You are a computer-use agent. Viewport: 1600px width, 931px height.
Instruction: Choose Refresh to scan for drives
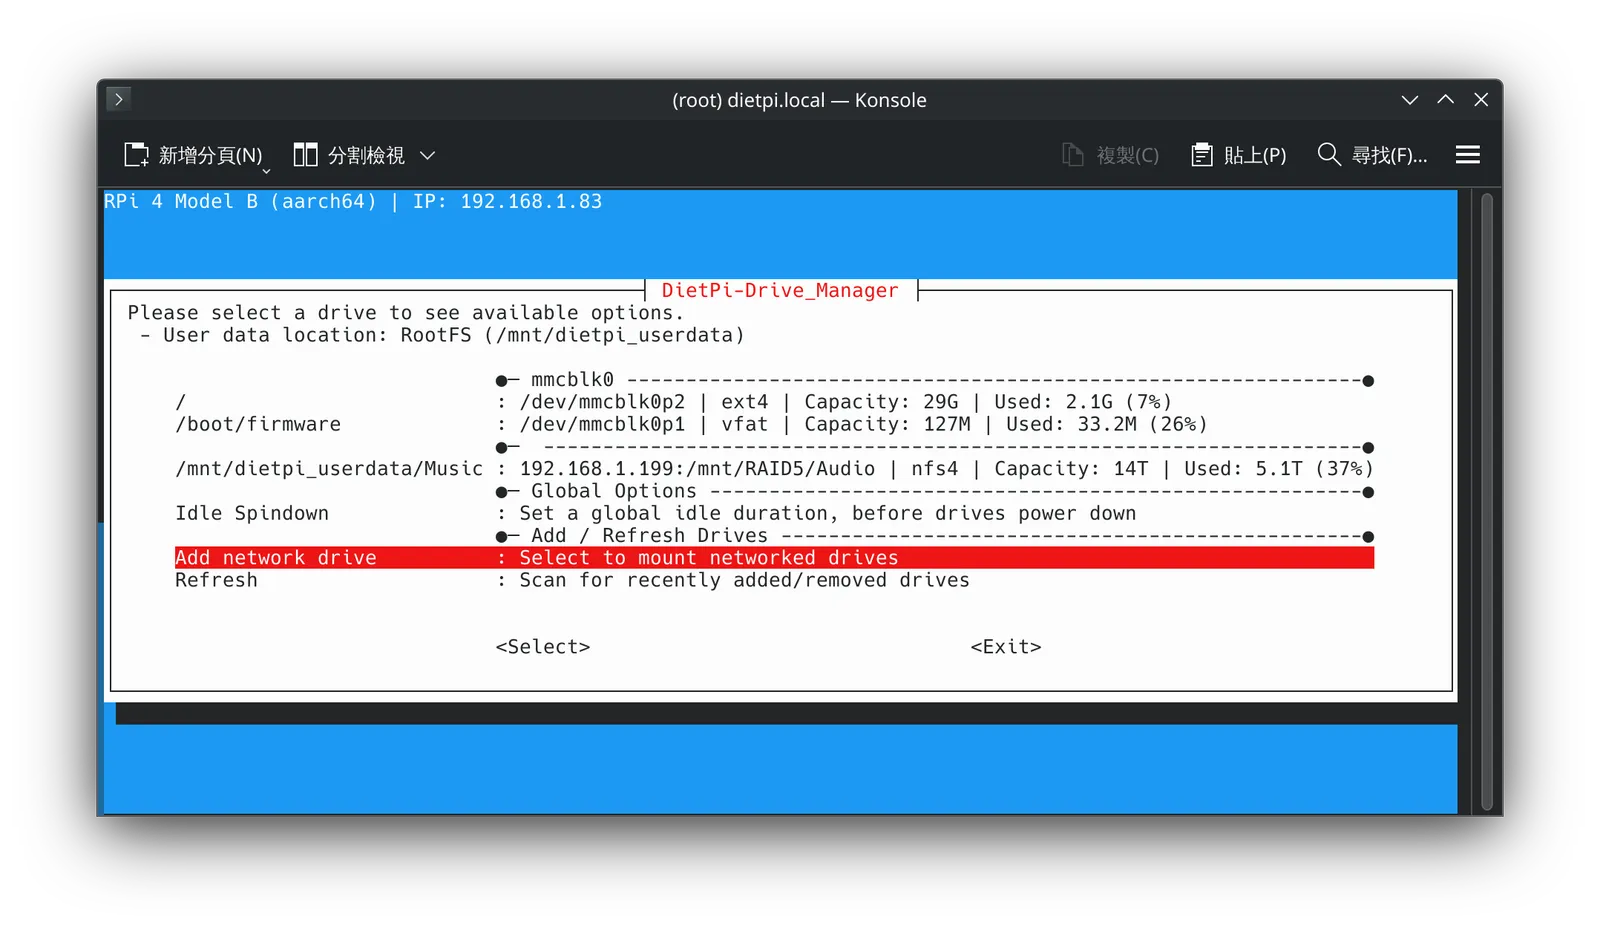(x=774, y=580)
